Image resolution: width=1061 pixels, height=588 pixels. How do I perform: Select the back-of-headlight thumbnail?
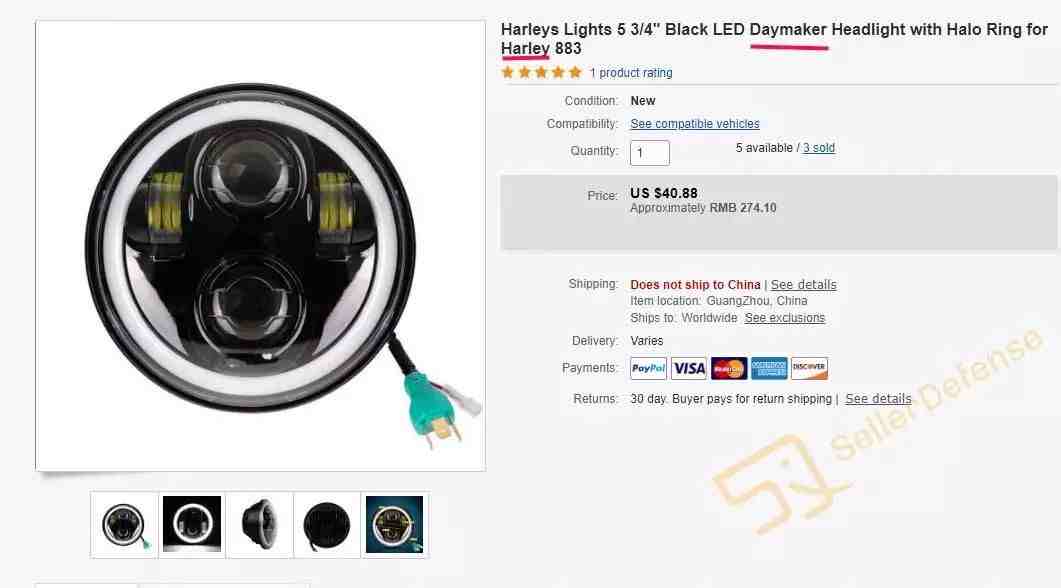(x=327, y=524)
